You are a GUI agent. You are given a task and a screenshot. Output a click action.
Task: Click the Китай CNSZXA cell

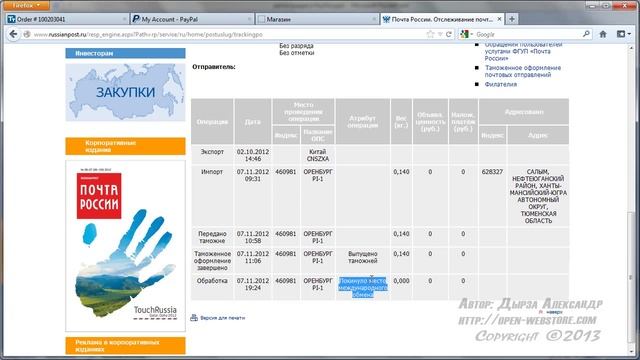[x=318, y=155]
